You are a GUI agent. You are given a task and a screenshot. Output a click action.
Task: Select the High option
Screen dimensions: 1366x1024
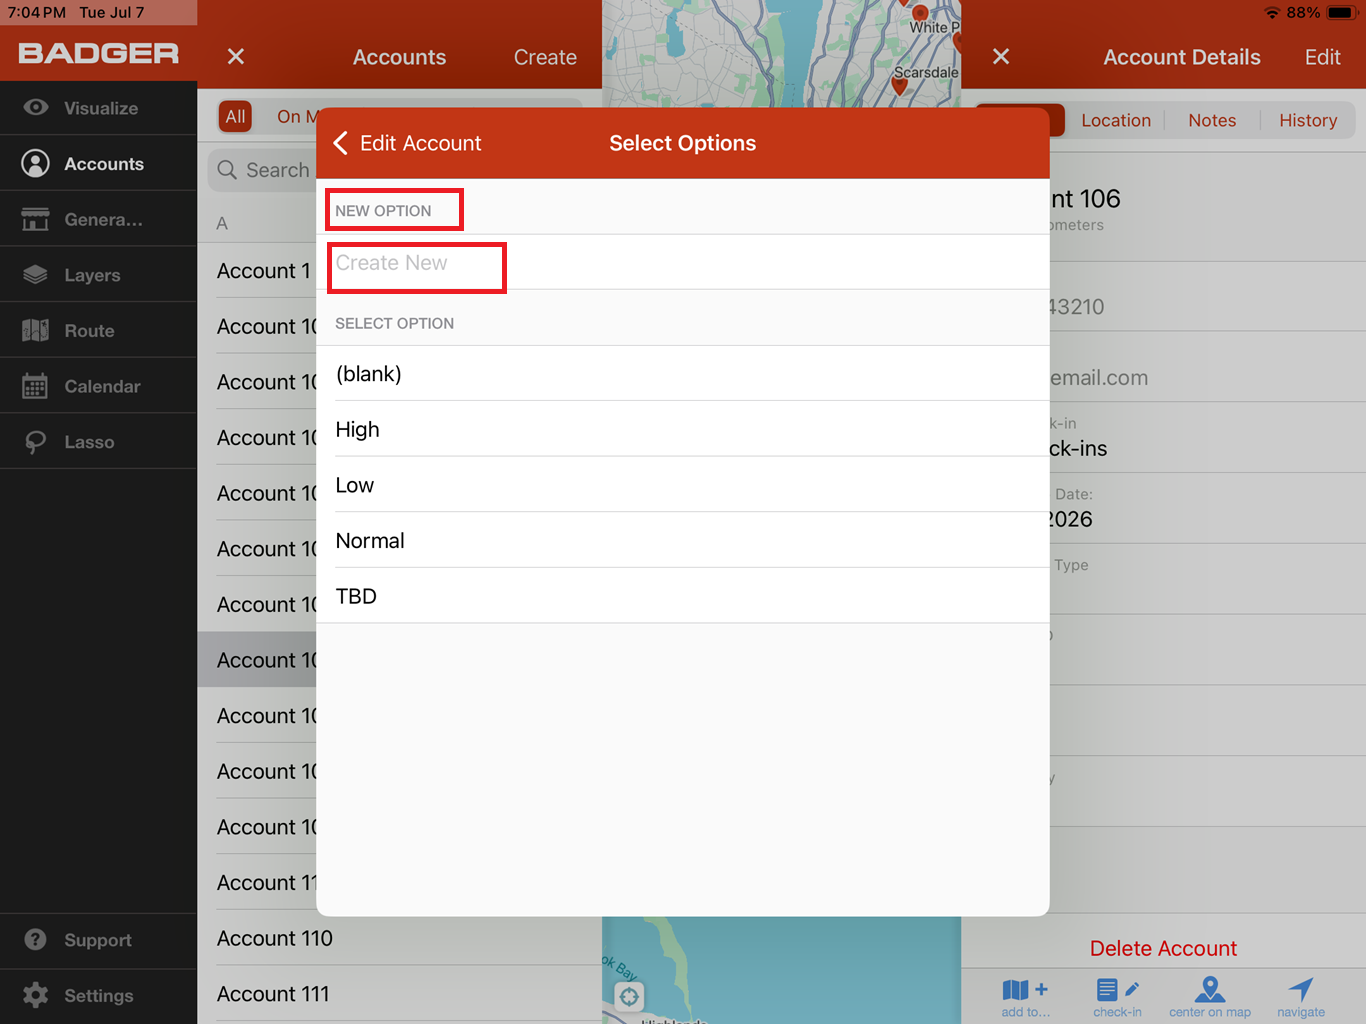683,429
